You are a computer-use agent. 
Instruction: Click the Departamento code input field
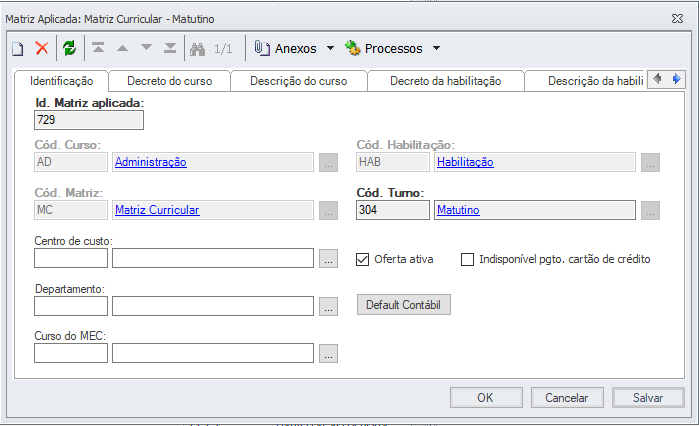coord(71,306)
